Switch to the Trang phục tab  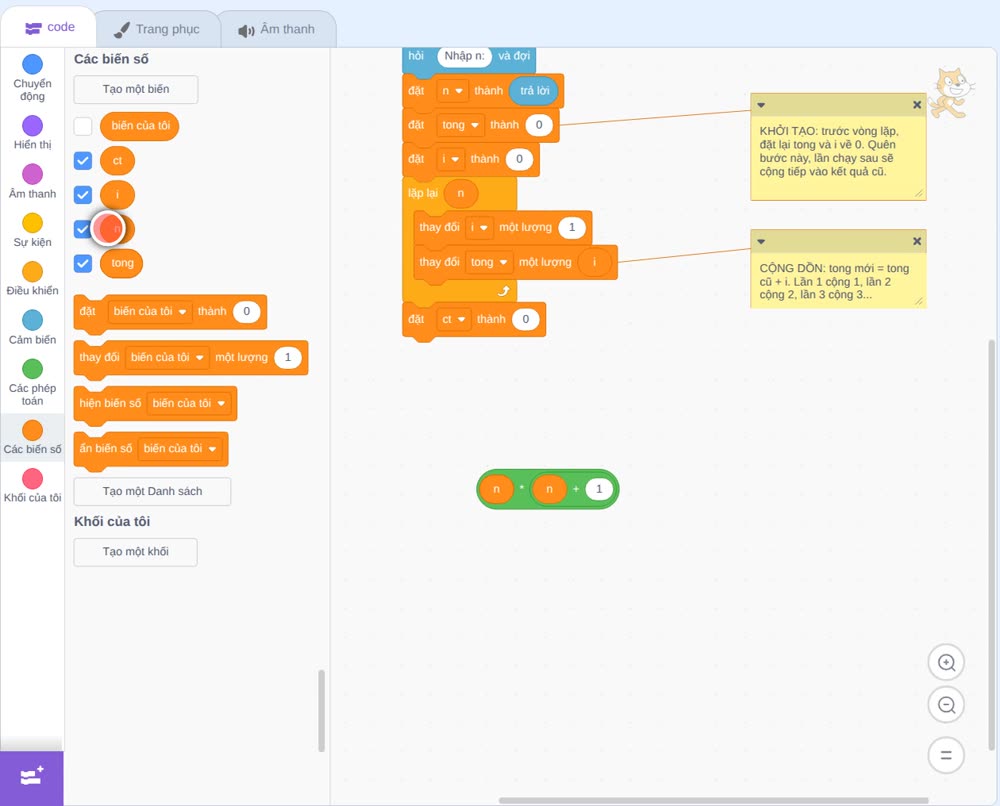(157, 29)
